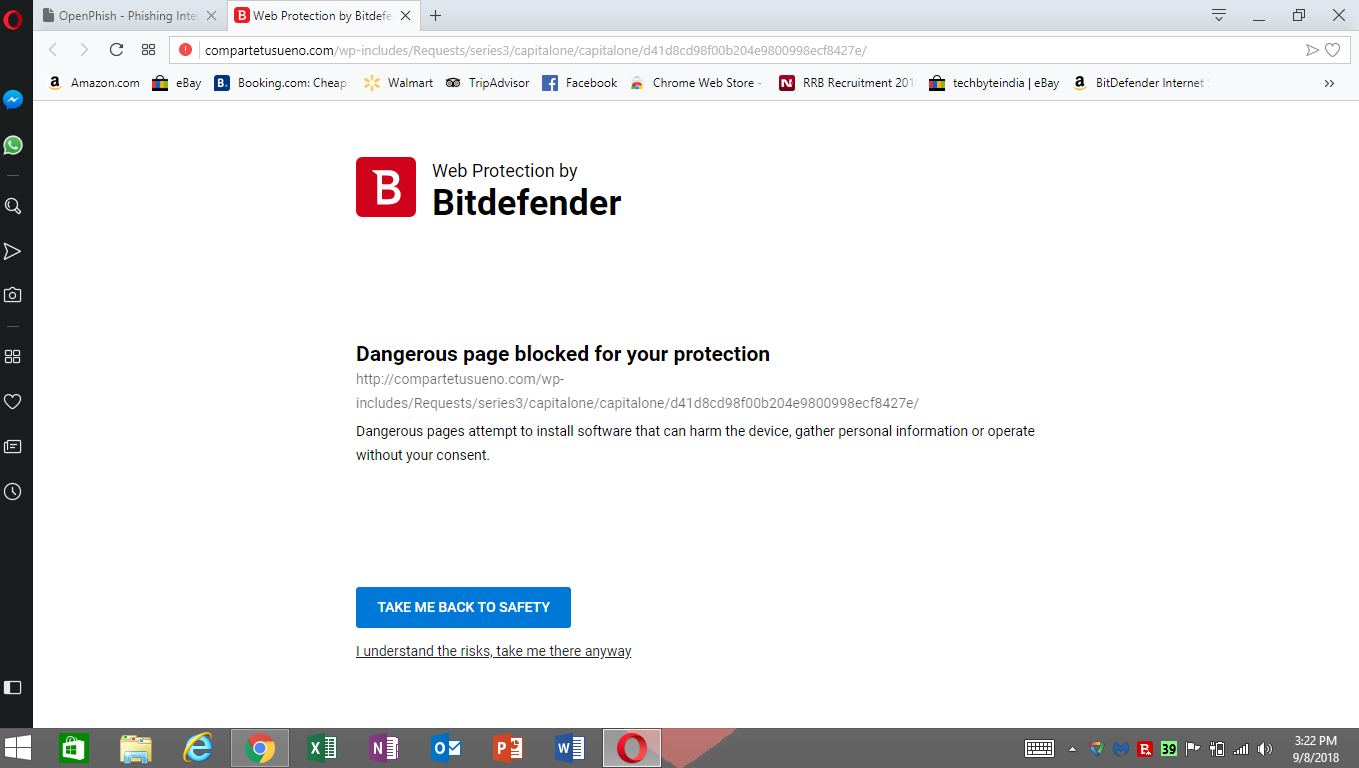This screenshot has width=1359, height=768.
Task: Open Bookmarks heart in sidebar
Action: click(13, 401)
